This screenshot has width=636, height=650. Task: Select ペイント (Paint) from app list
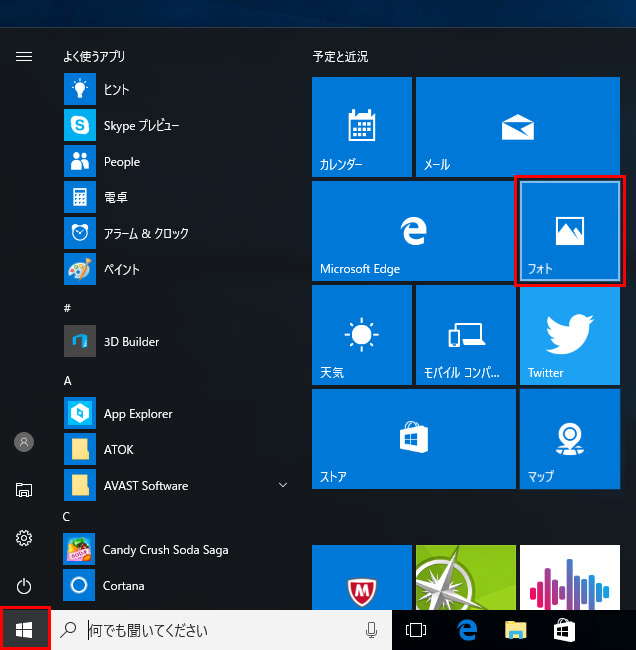(x=120, y=270)
